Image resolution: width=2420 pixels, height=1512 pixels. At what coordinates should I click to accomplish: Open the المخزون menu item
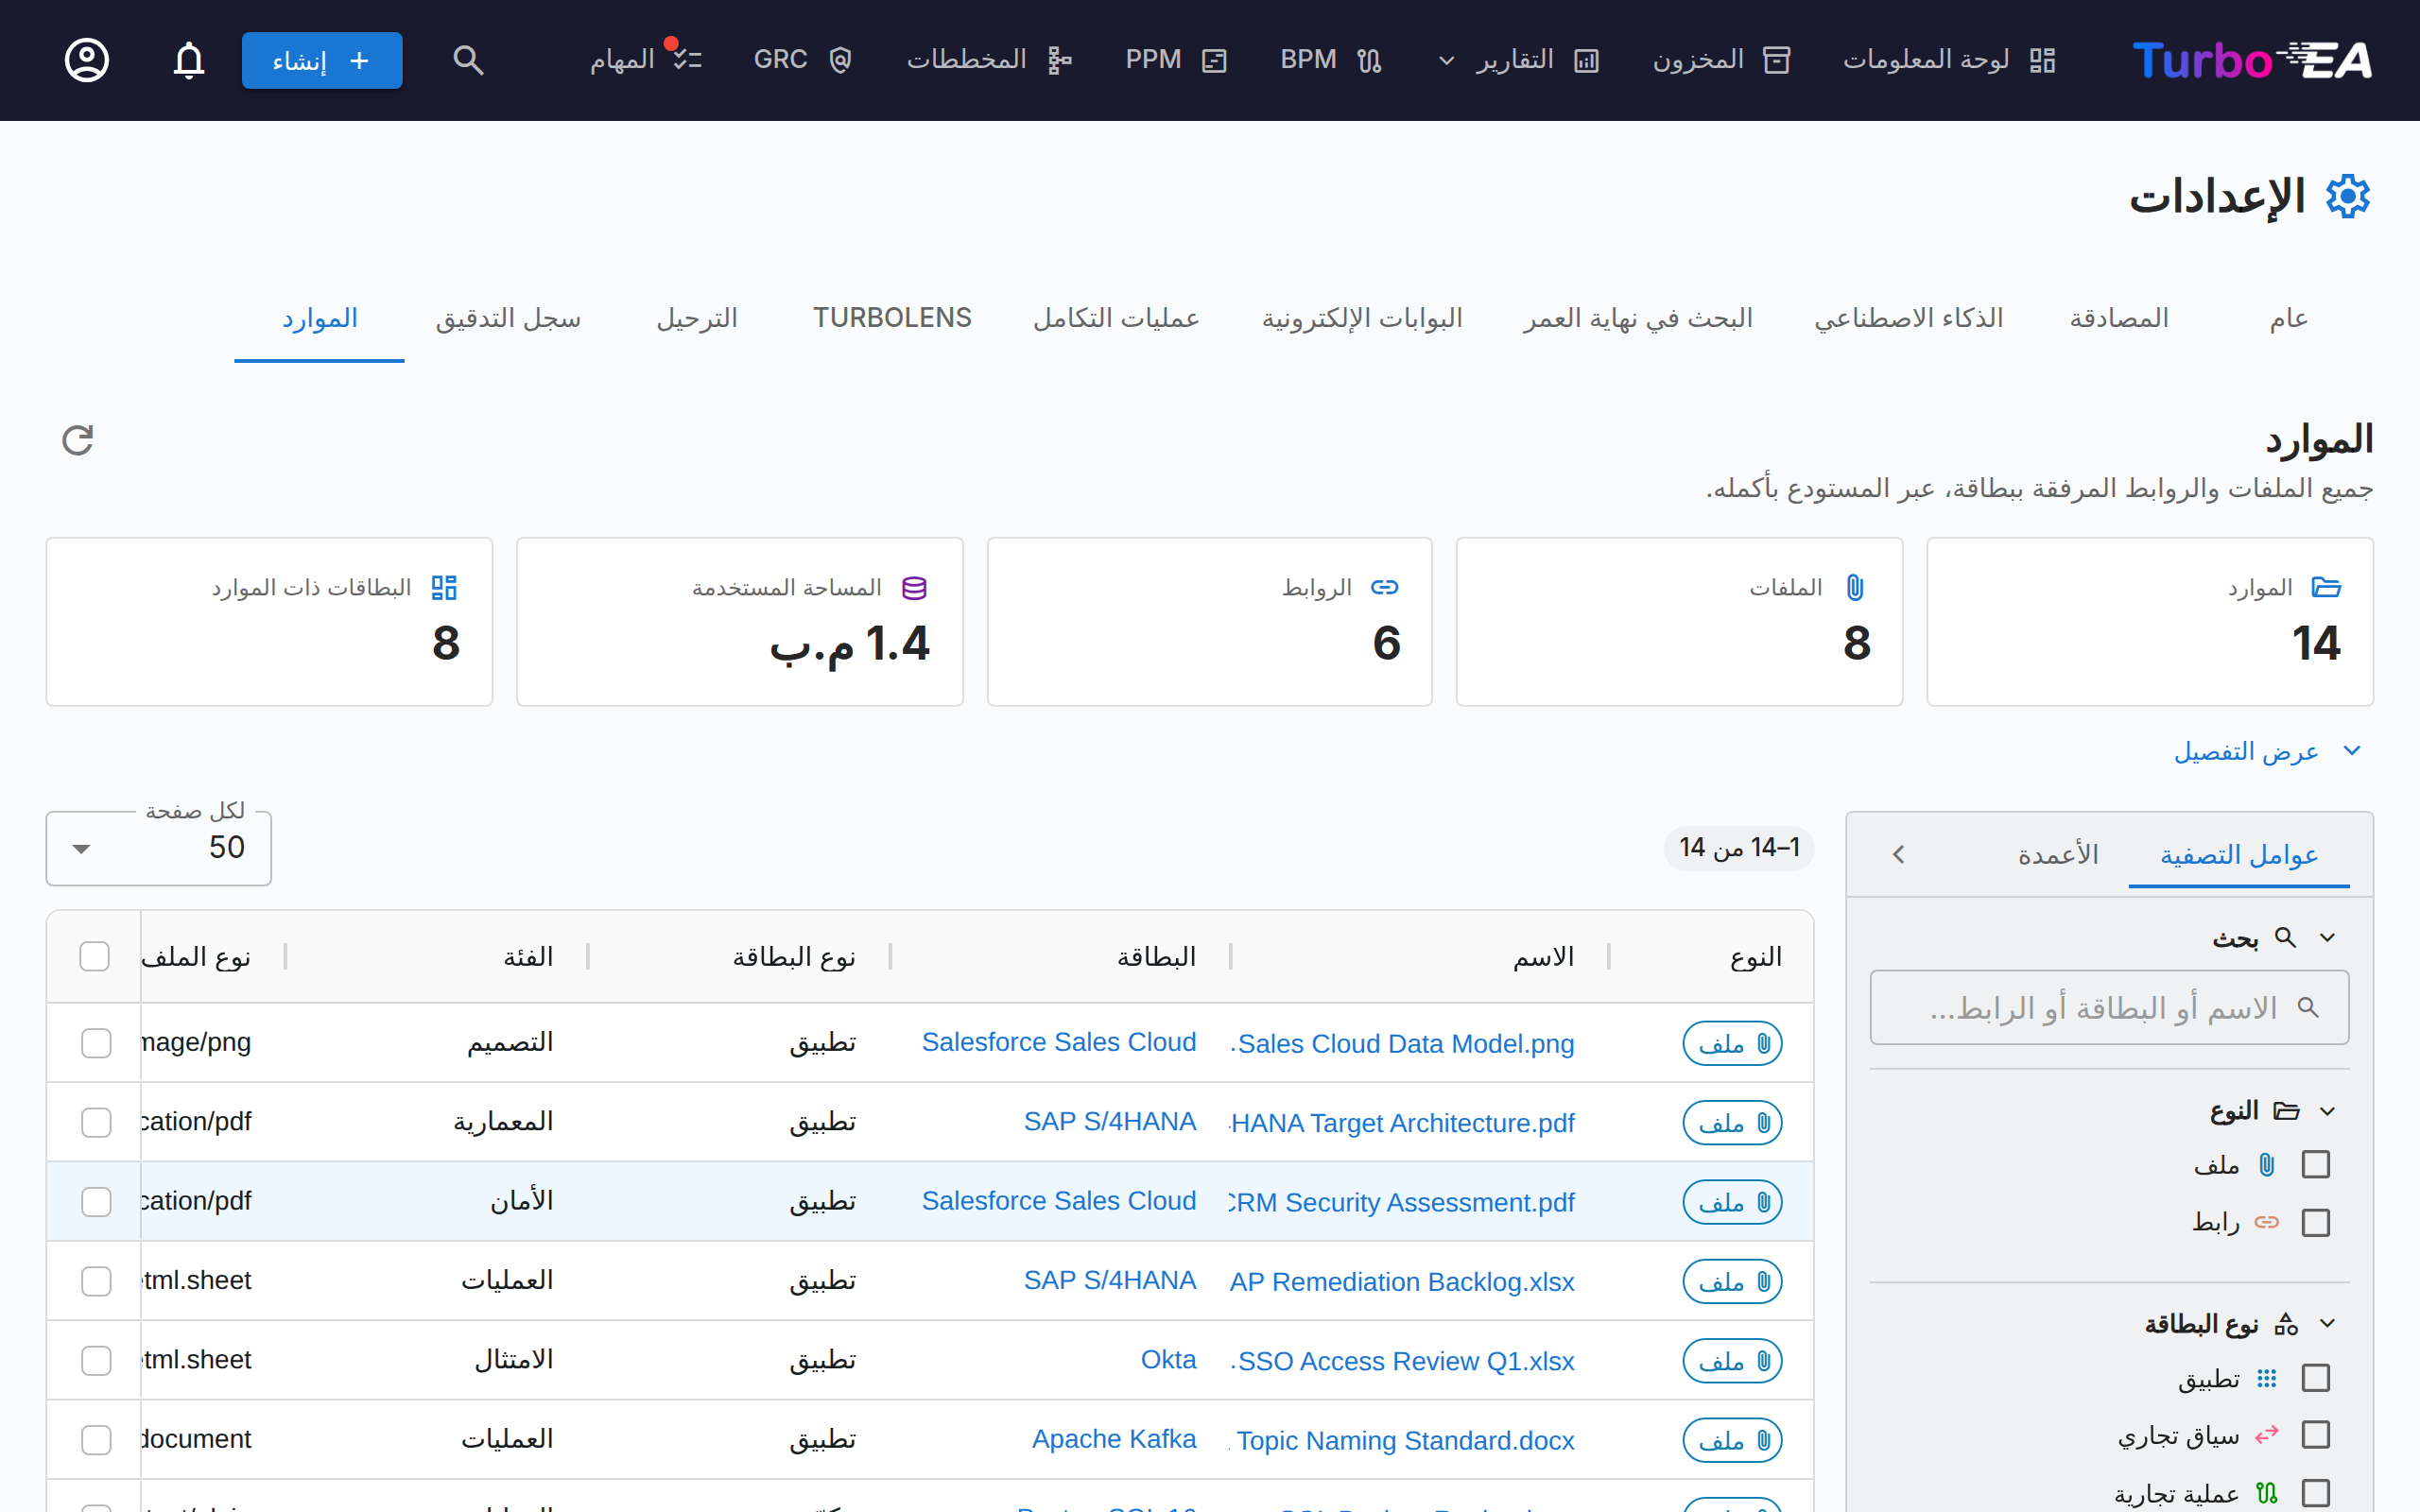pos(1721,60)
